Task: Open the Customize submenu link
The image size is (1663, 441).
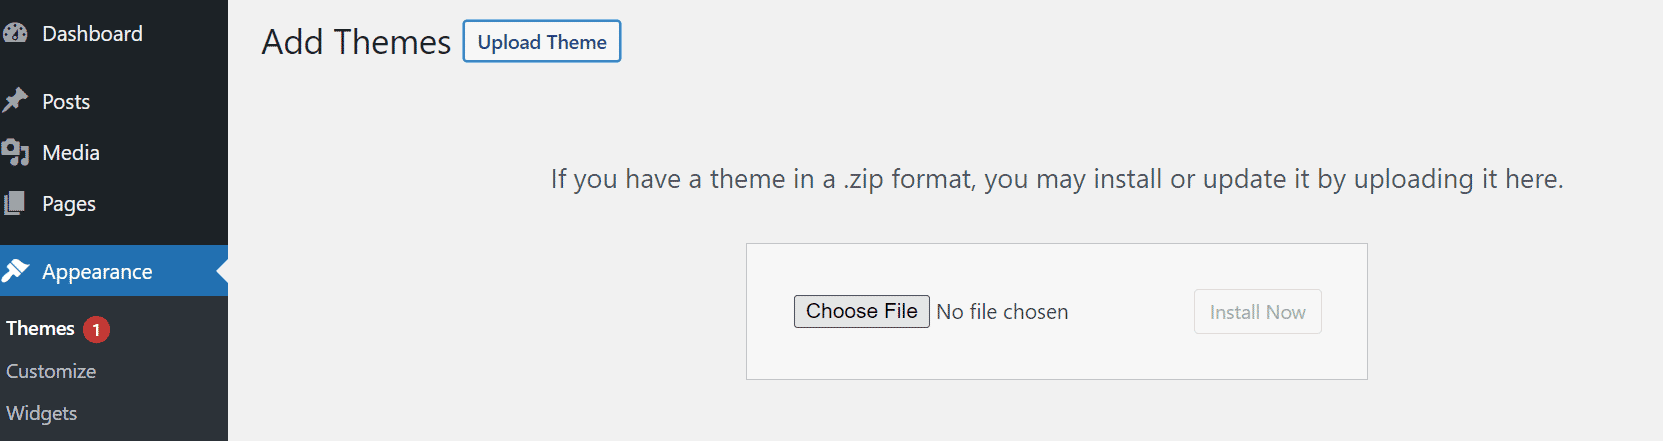Action: coord(51,371)
